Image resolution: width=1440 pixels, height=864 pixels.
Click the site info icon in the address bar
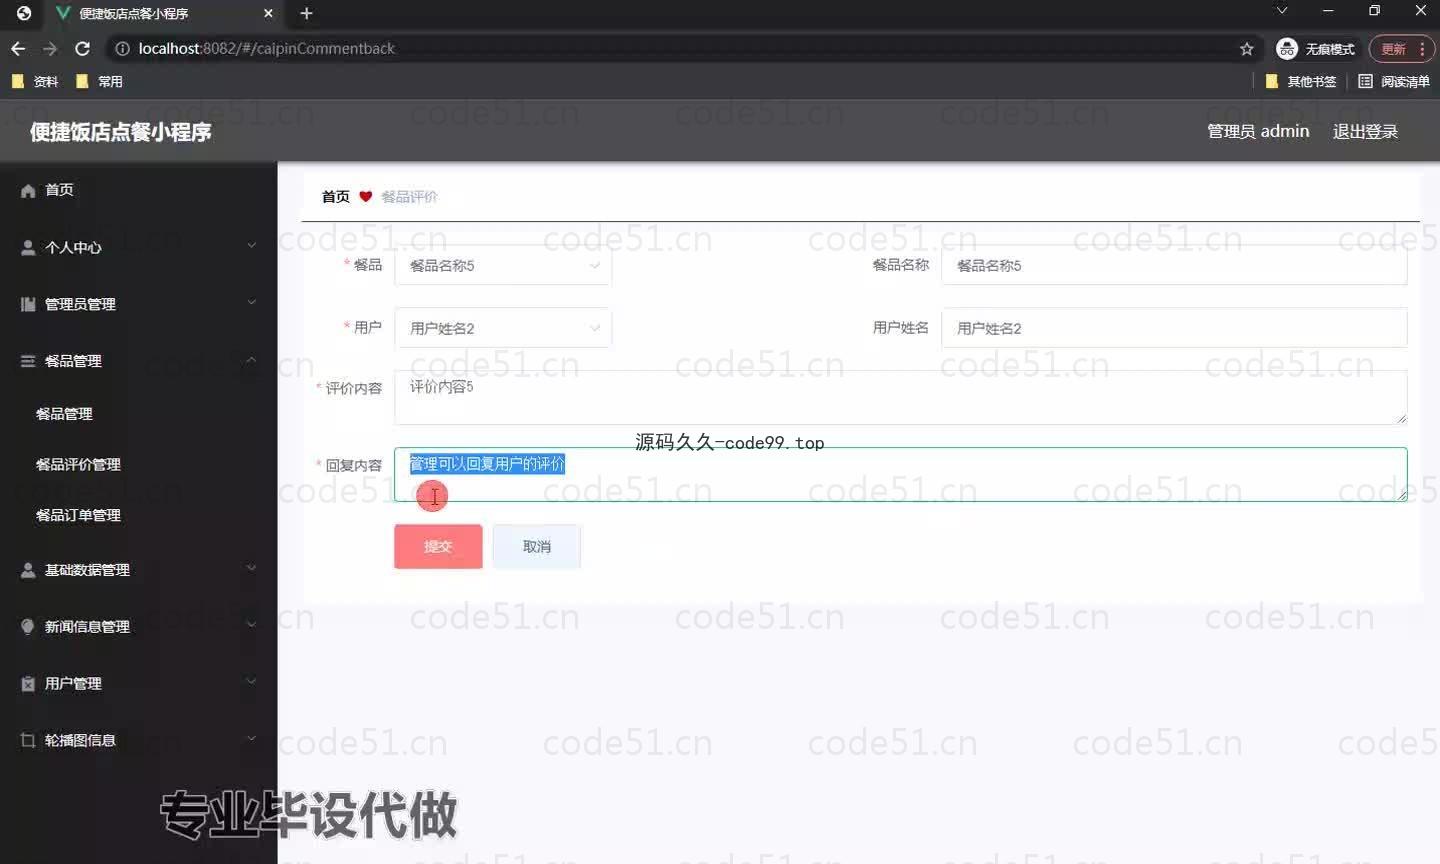(x=122, y=48)
